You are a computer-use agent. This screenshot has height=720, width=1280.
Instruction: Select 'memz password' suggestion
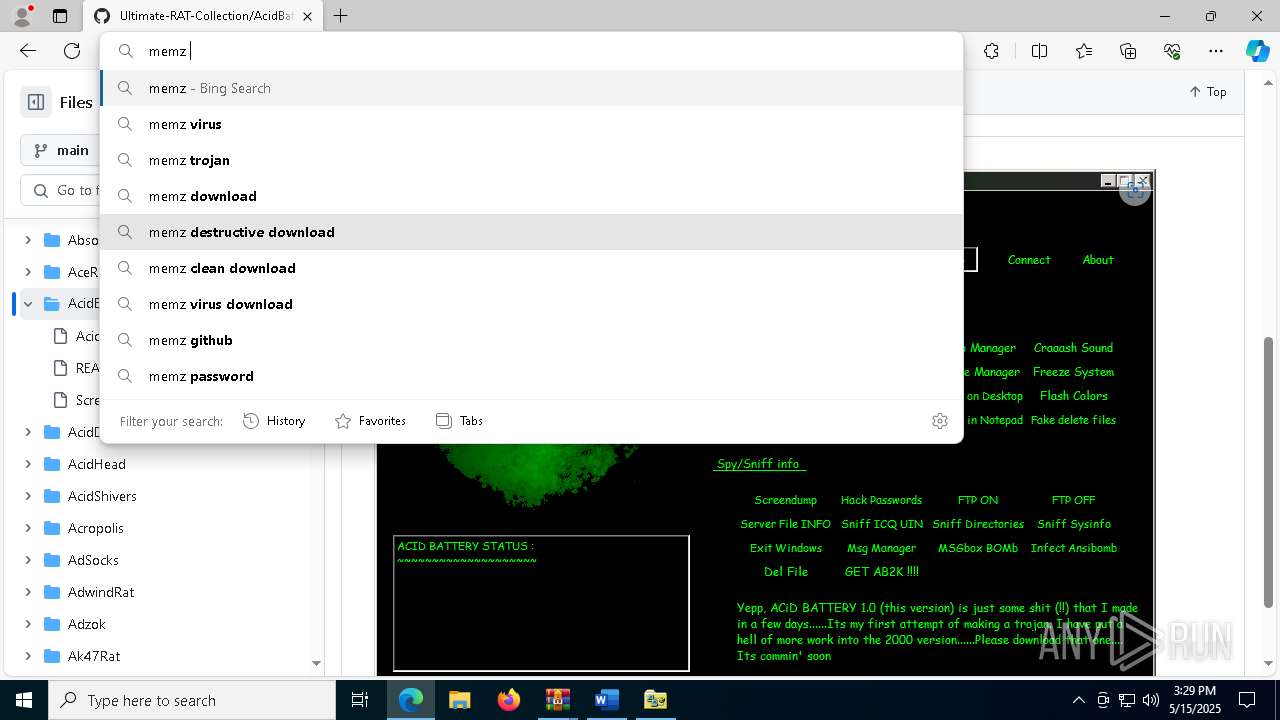(x=531, y=376)
